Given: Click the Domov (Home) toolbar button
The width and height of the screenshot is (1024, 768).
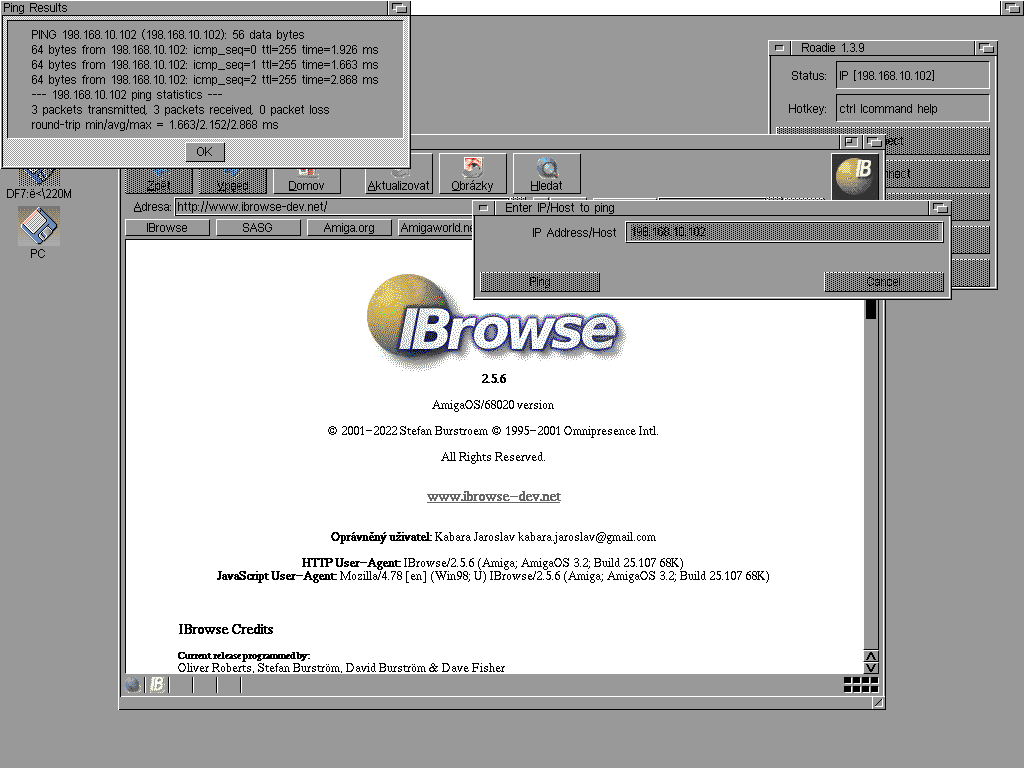Looking at the screenshot, I should [306, 176].
